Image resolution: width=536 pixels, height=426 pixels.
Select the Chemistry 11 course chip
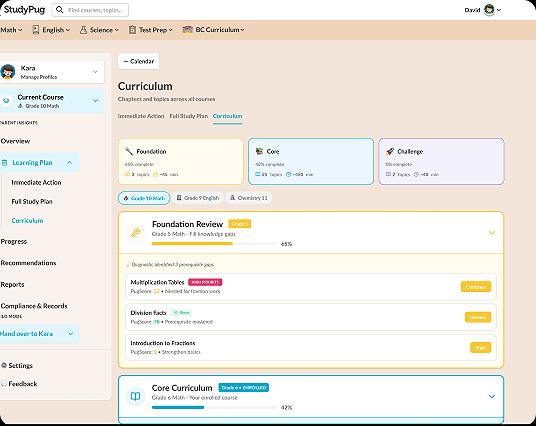[249, 198]
